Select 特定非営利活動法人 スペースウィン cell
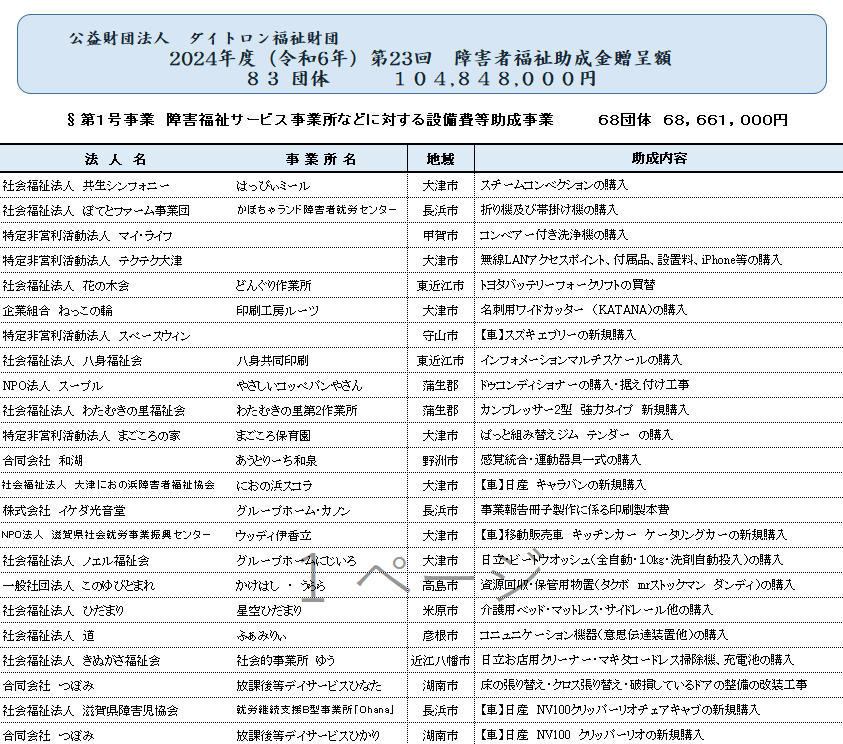Screen dimensions: 843x744 tap(96, 336)
